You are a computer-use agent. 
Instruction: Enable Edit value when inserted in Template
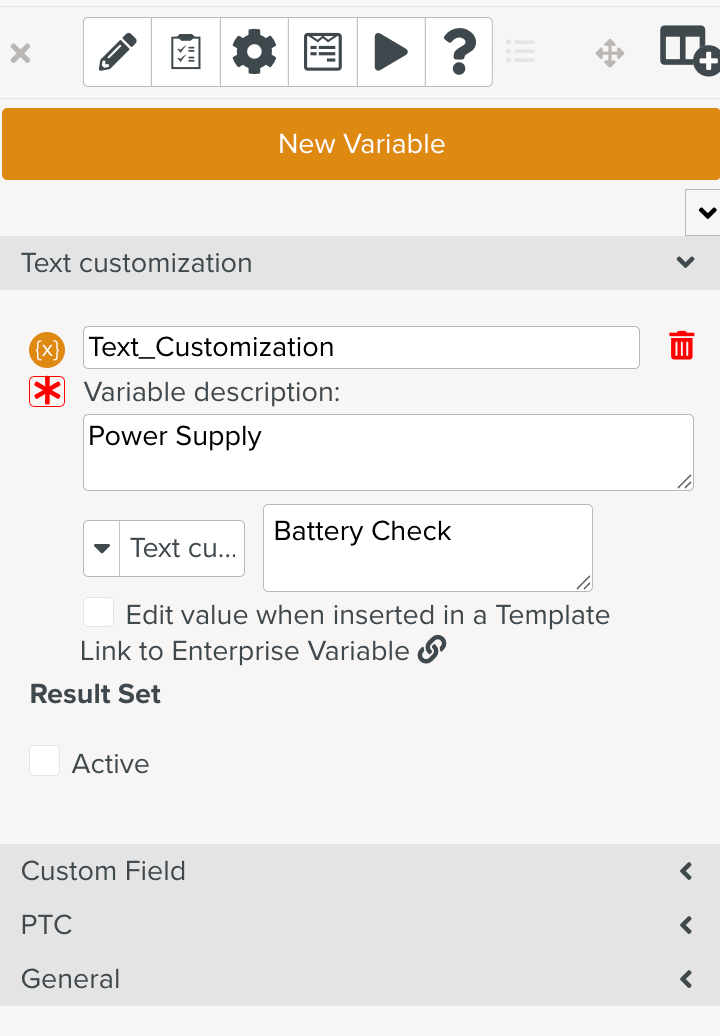[x=99, y=613]
